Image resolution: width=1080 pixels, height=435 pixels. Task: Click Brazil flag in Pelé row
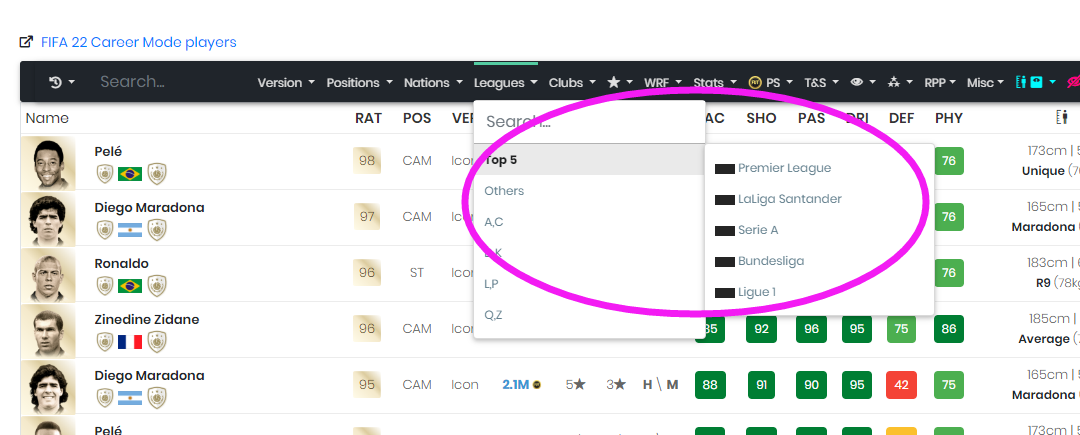point(129,173)
